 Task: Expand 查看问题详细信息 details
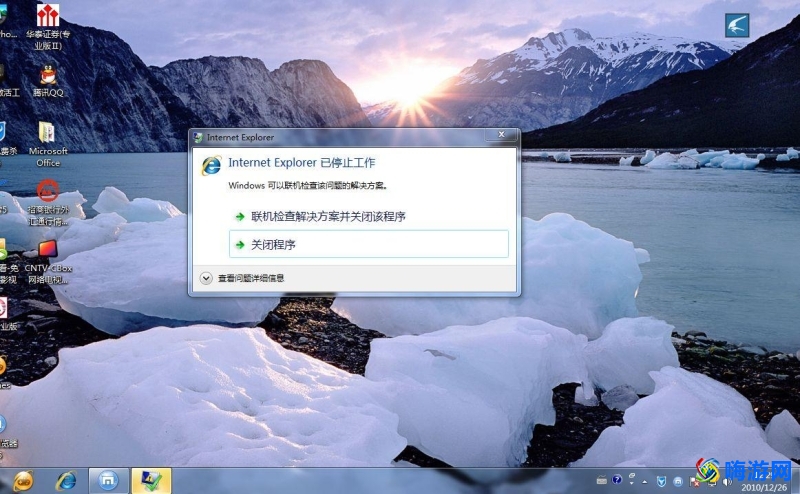coord(242,278)
